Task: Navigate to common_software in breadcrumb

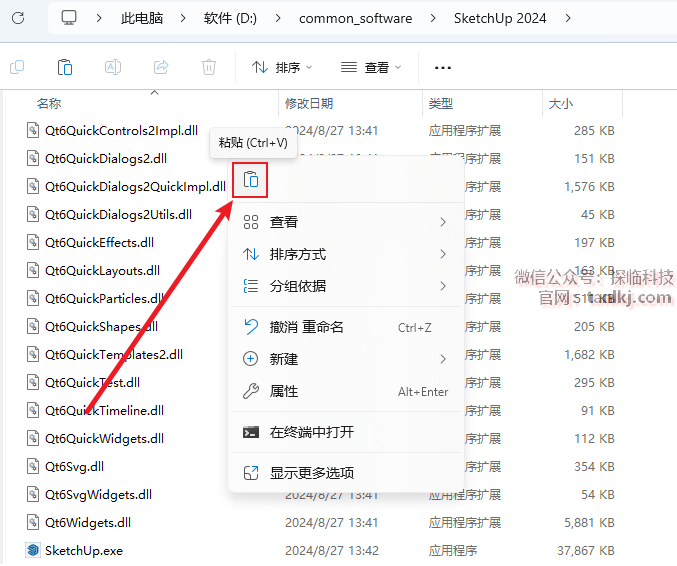Action: (x=355, y=18)
